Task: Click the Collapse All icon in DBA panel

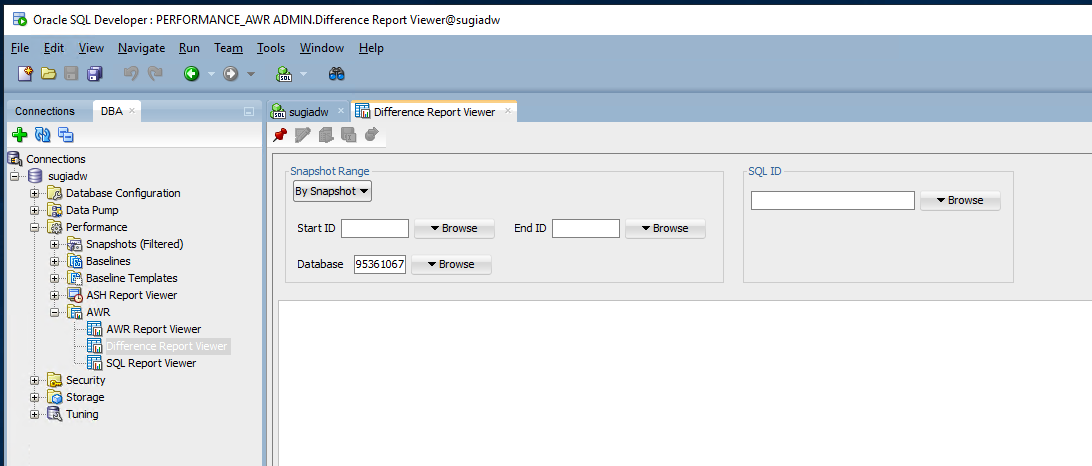Action: point(66,135)
